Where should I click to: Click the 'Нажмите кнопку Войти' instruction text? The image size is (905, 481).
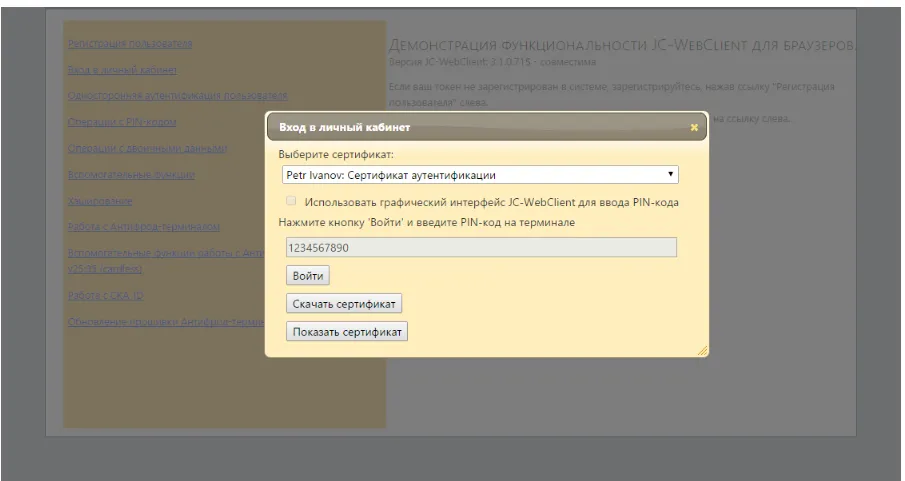[427, 222]
